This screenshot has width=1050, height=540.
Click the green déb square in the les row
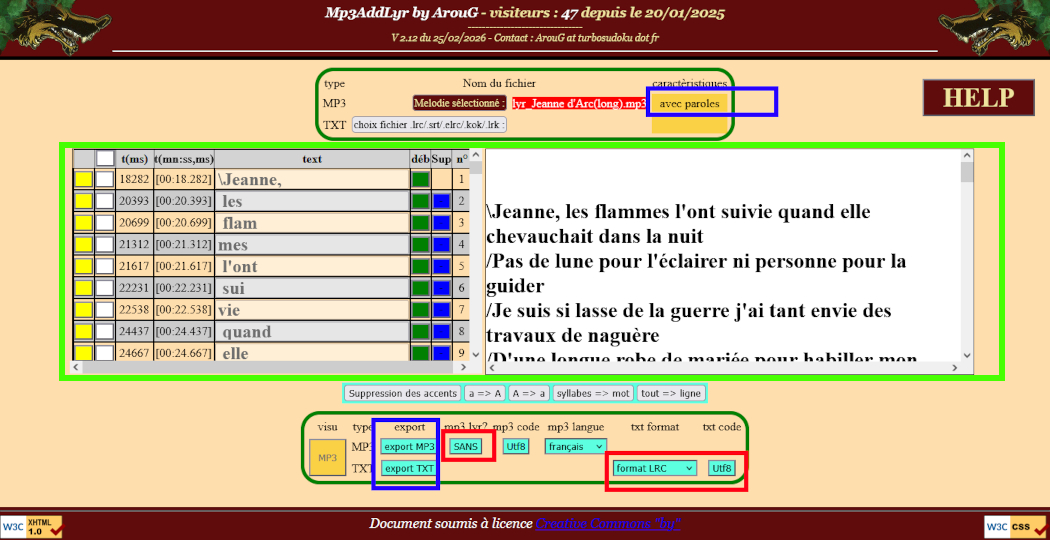[x=420, y=202]
